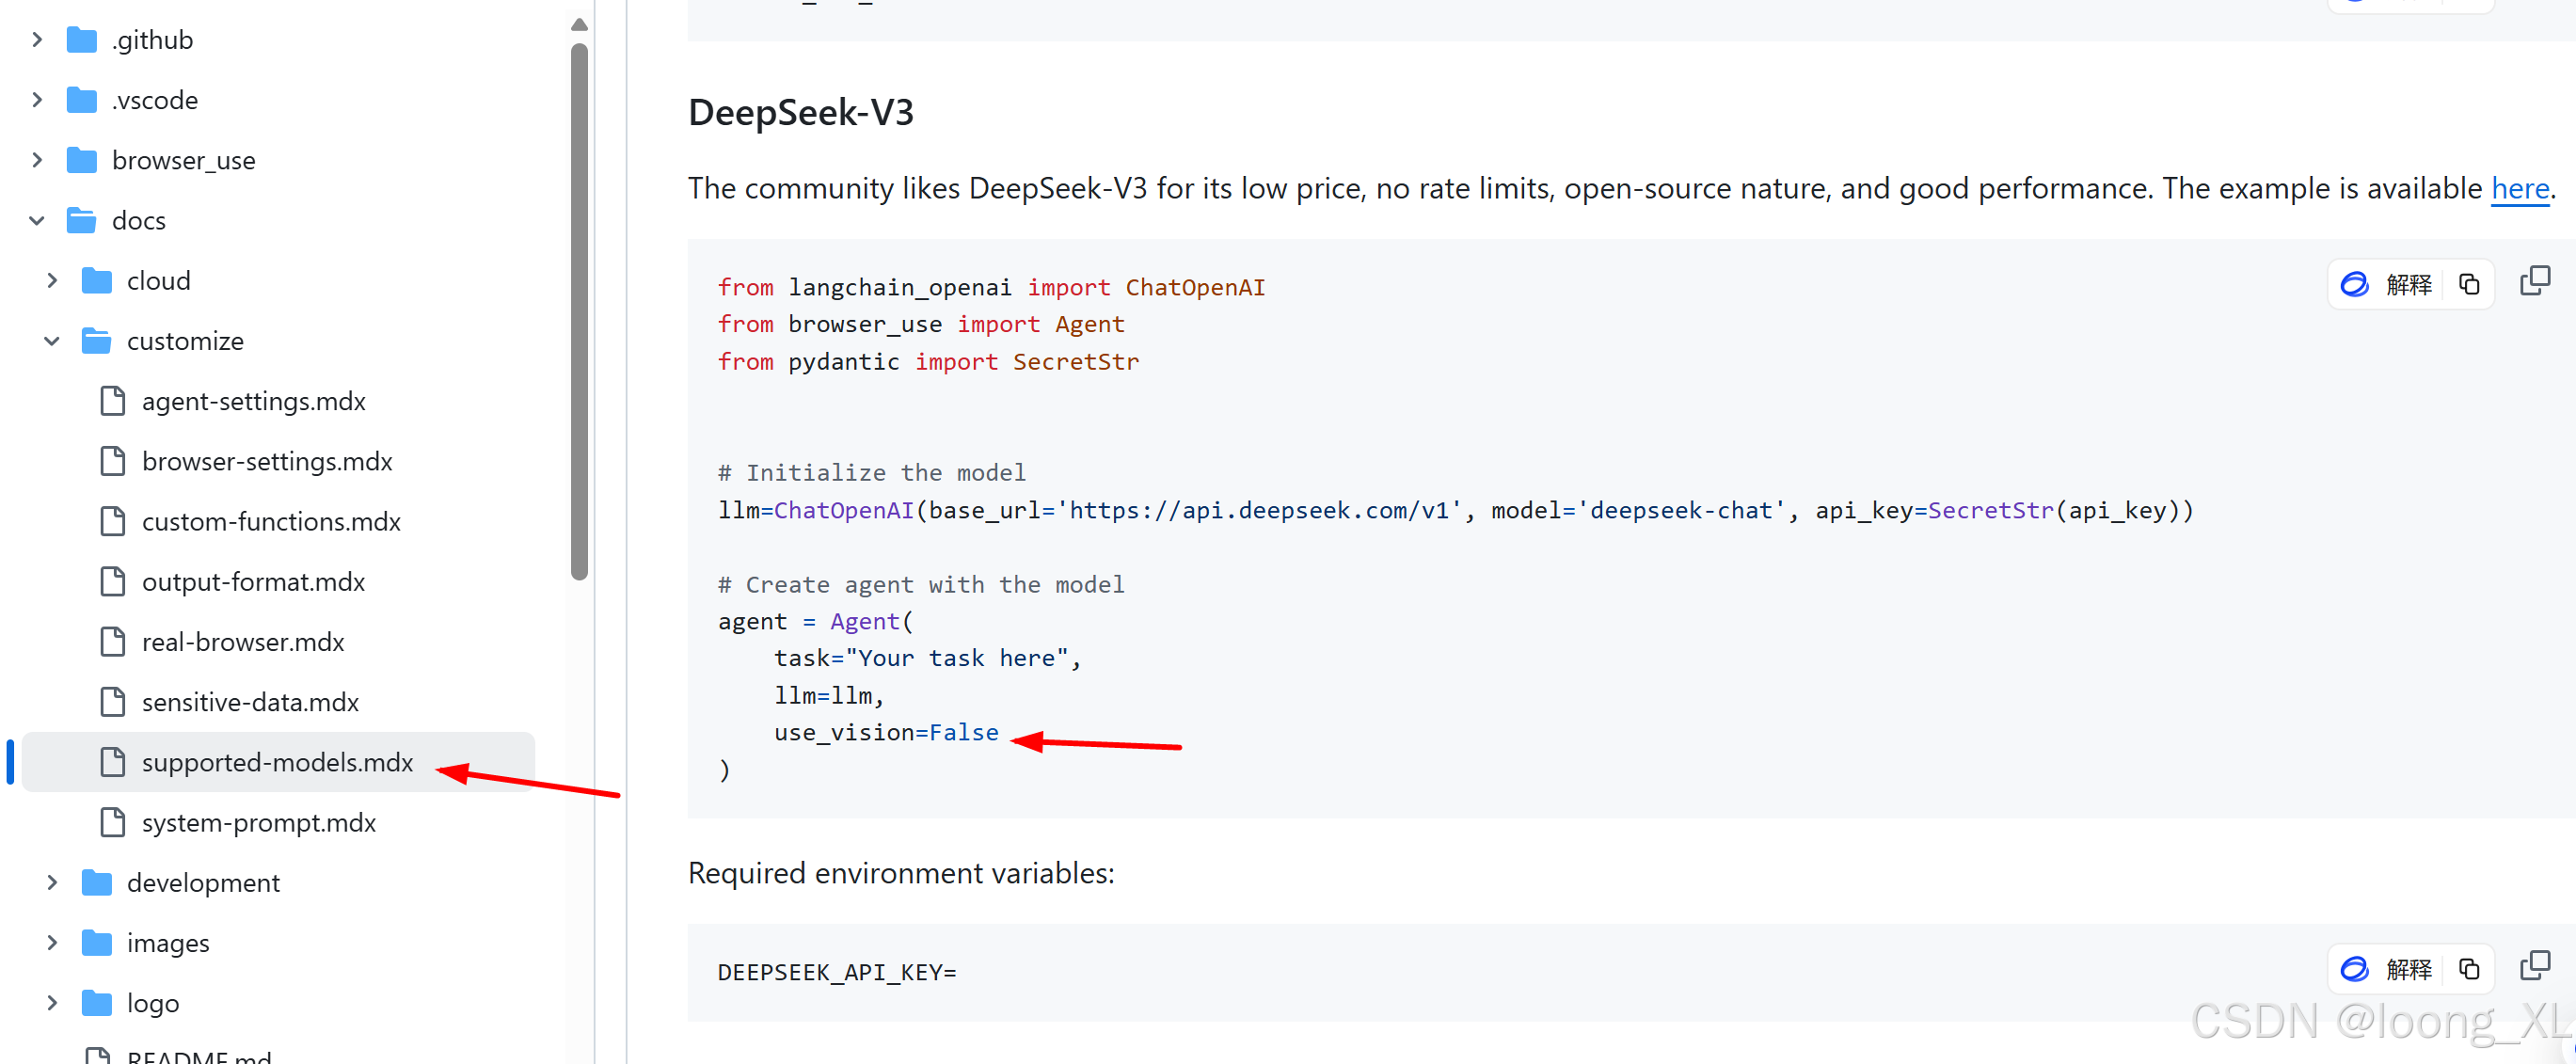Viewport: 2576px width, 1064px height.
Task: Copy the DEEPSEEK_API_KEY snippet with GitHub's copy icon
Action: 2534,966
